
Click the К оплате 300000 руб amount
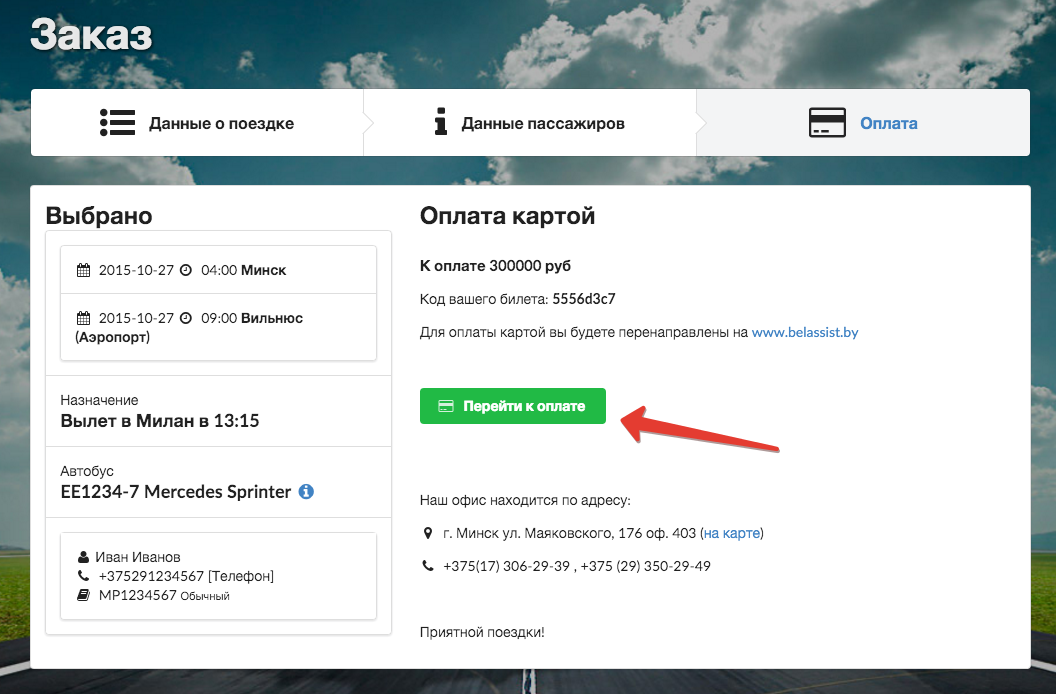click(495, 265)
